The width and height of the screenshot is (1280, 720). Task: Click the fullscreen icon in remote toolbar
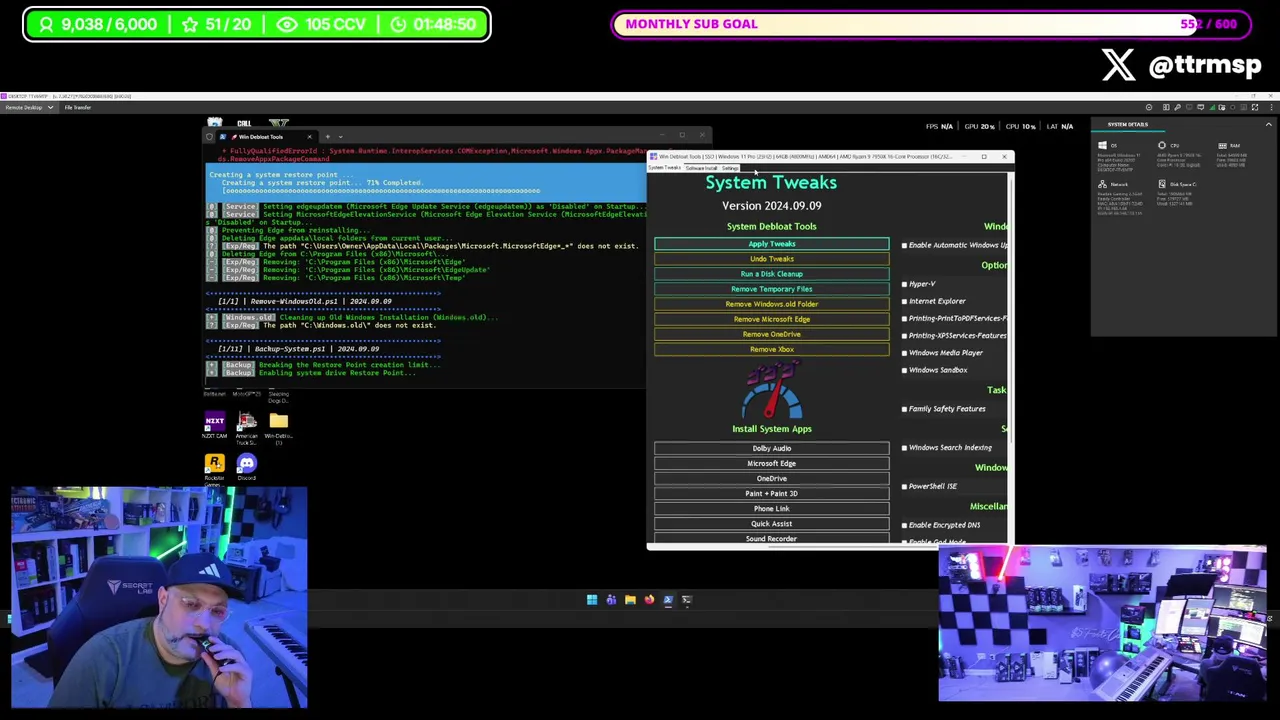[x=1254, y=107]
